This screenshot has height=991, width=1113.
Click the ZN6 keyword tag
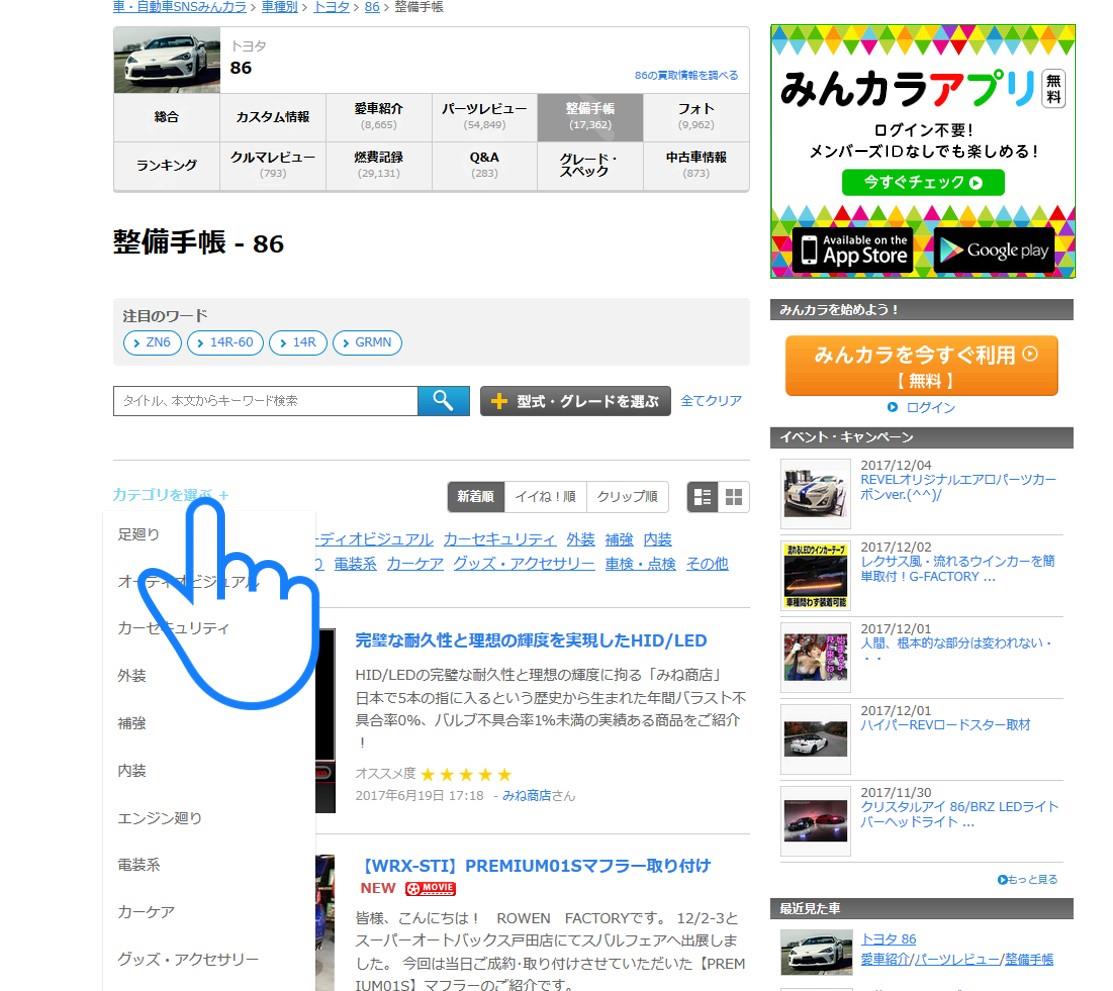[x=152, y=343]
